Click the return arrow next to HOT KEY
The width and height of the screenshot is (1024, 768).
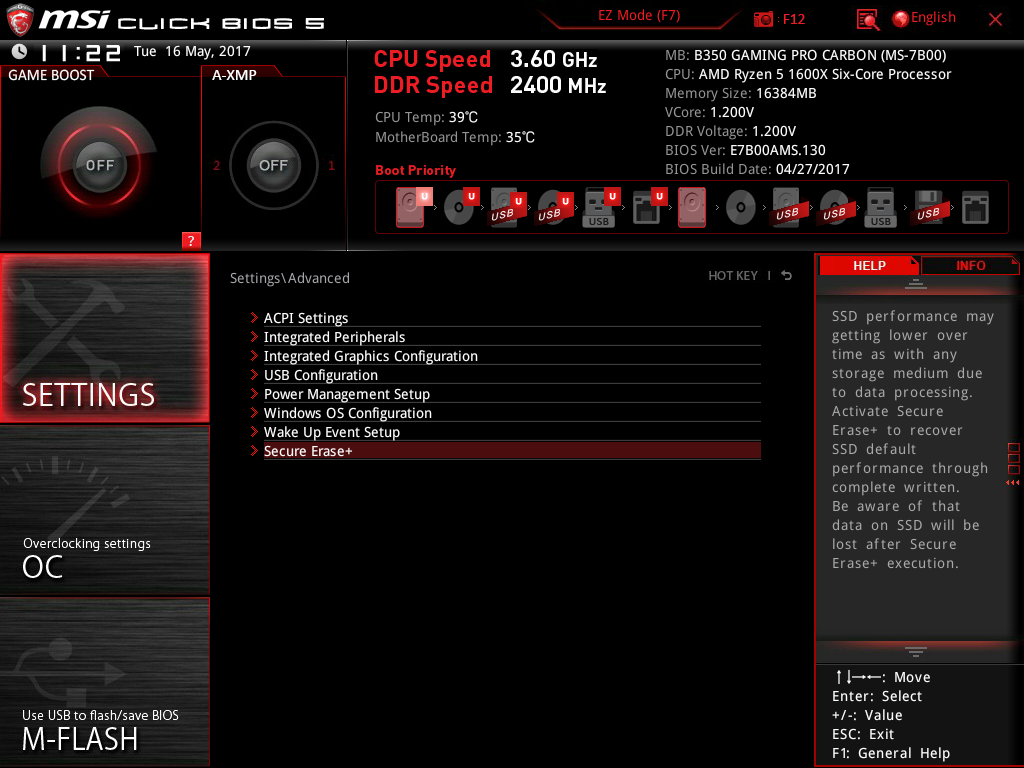pyautogui.click(x=786, y=276)
